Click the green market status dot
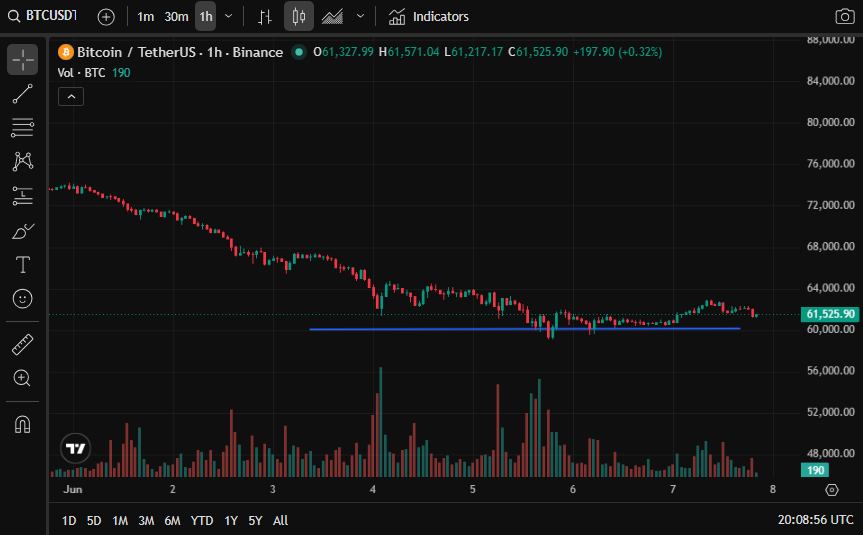The height and width of the screenshot is (535, 863). 299,52
